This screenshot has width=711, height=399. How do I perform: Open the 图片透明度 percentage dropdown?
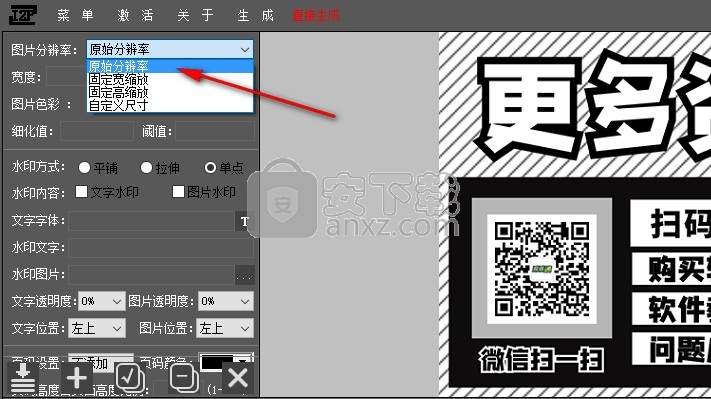click(x=225, y=302)
